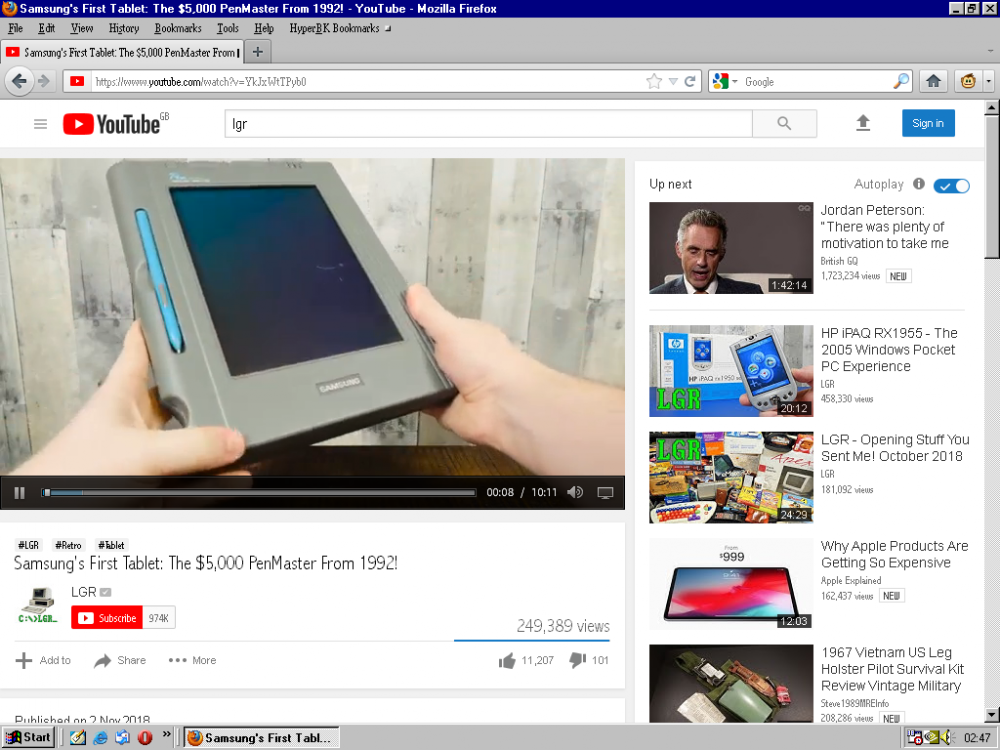Open dropdown beside the monkey icon
Viewport: 1000px width, 750px height.
tap(988, 81)
